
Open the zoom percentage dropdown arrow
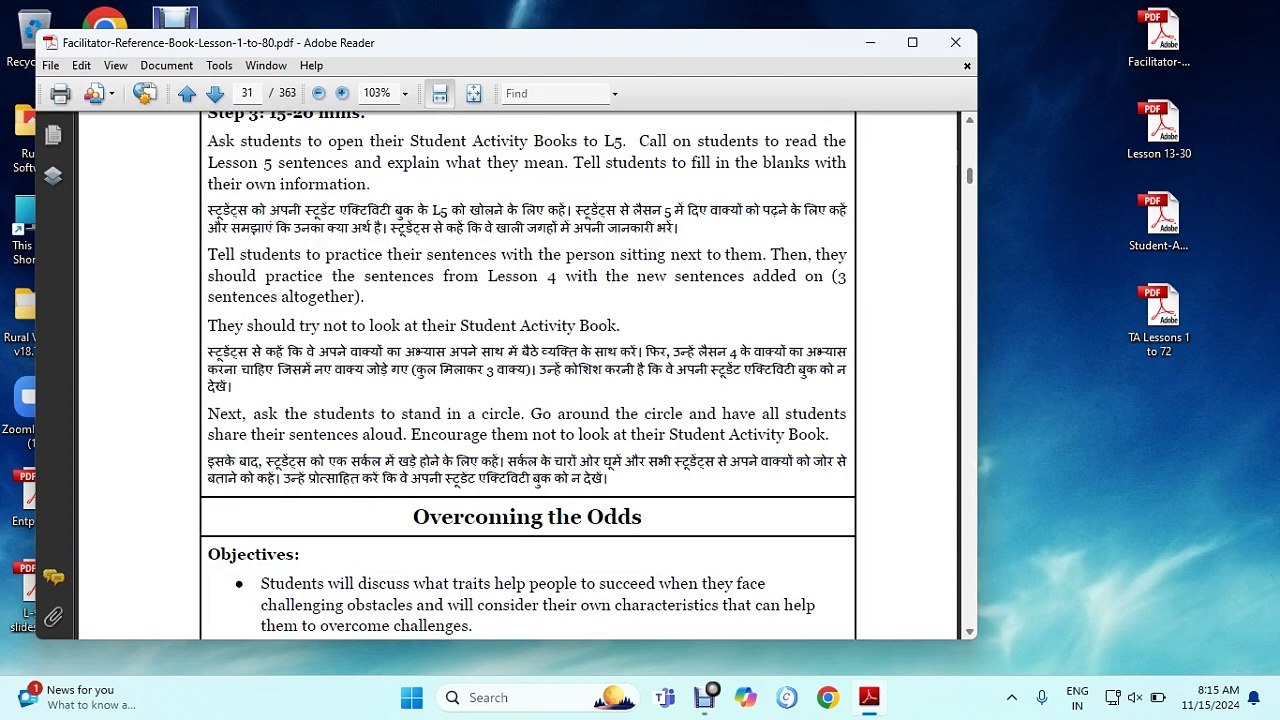click(x=405, y=94)
